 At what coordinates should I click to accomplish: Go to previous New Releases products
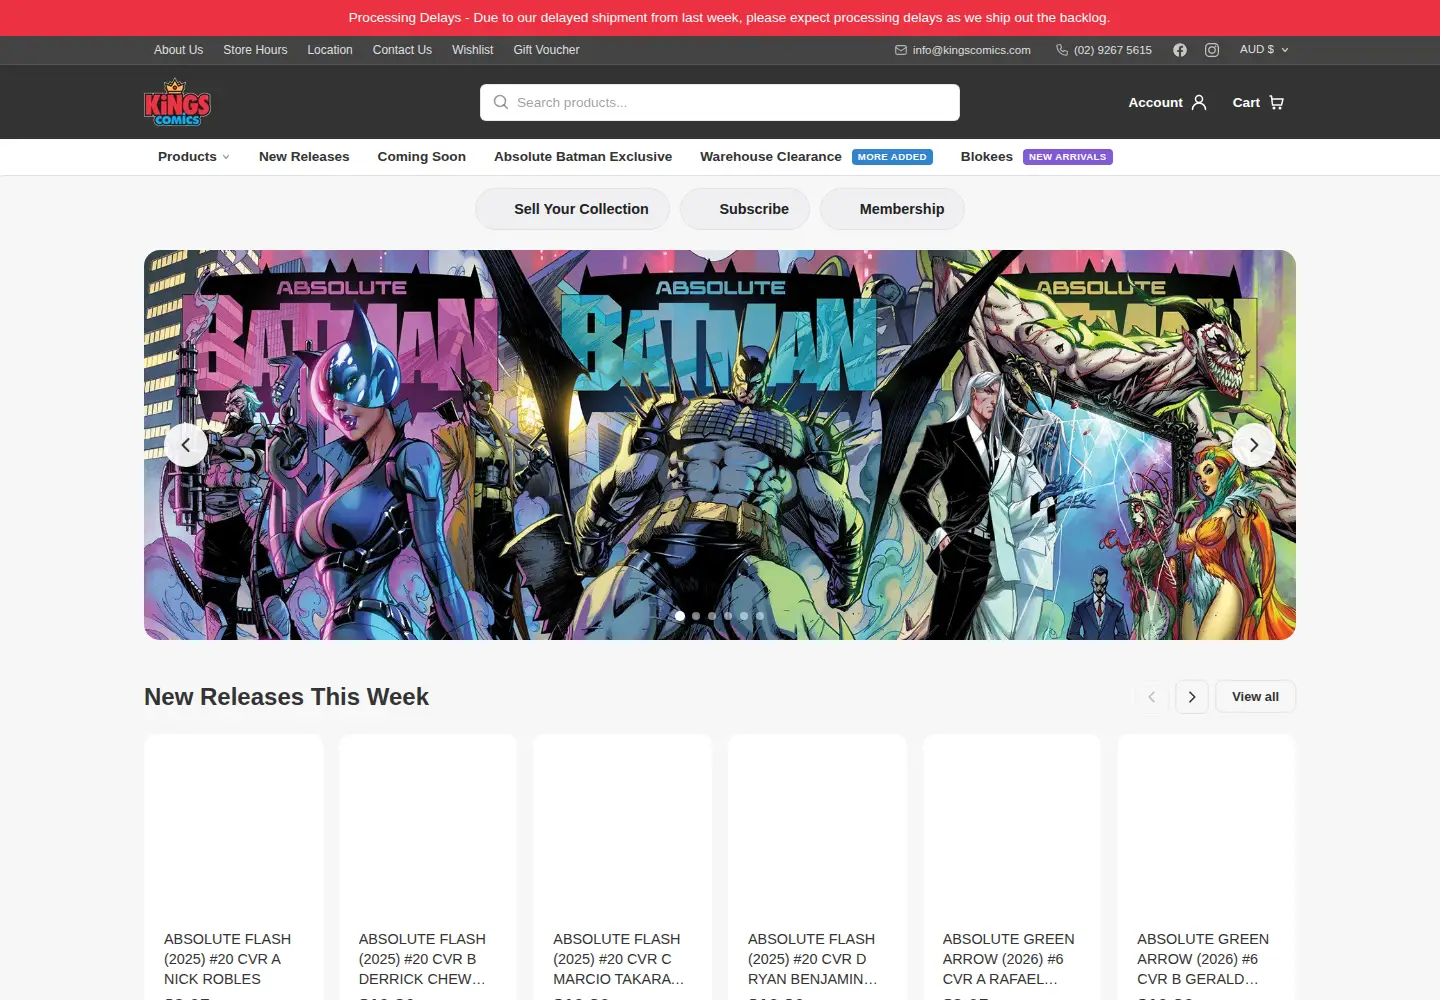(x=1152, y=697)
